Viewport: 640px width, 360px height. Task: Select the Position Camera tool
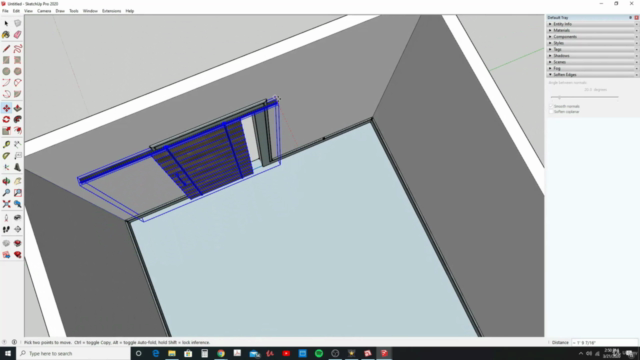click(6, 218)
